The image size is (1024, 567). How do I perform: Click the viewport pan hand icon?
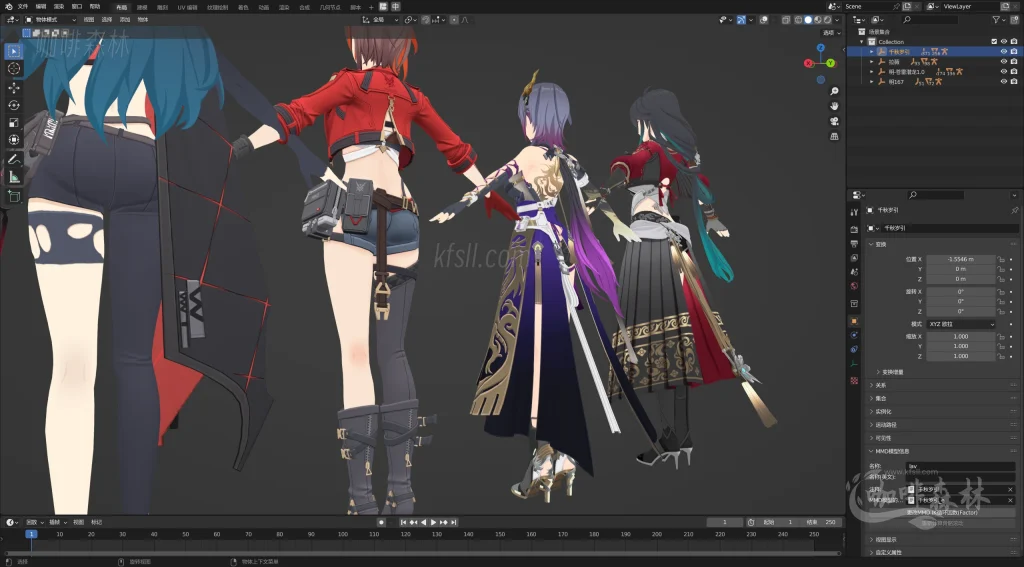click(x=834, y=106)
